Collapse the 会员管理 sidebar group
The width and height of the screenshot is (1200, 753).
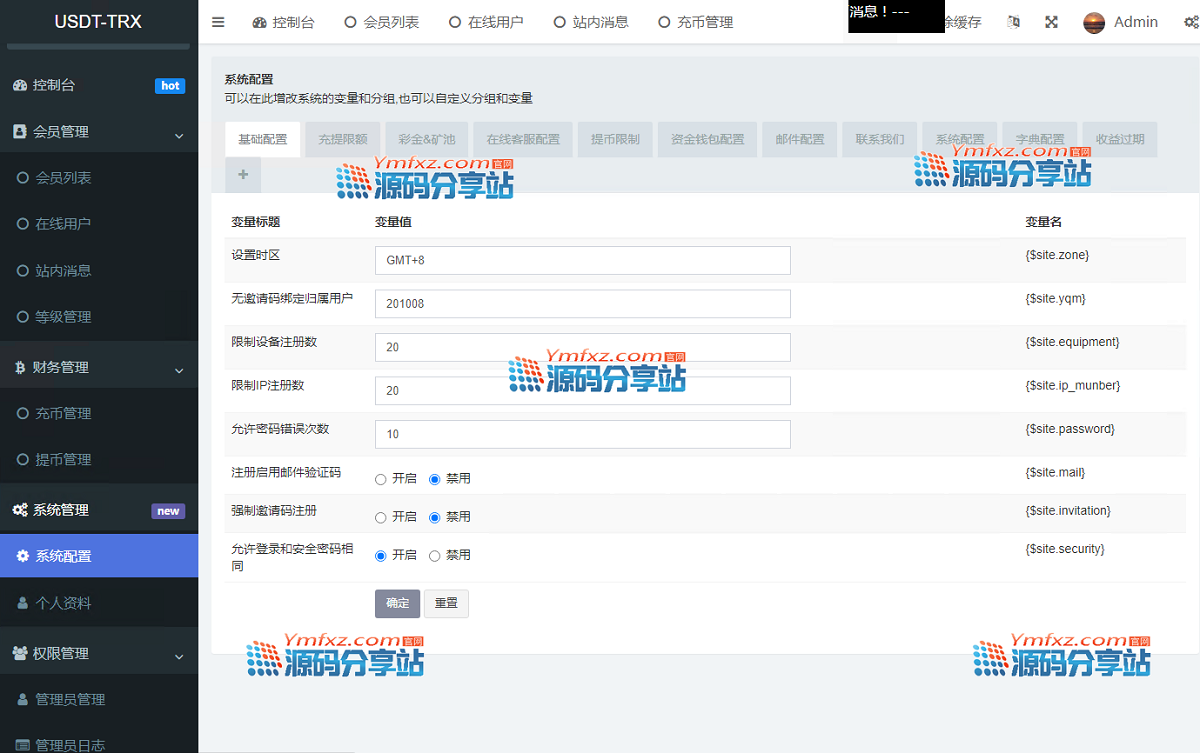[x=179, y=134]
